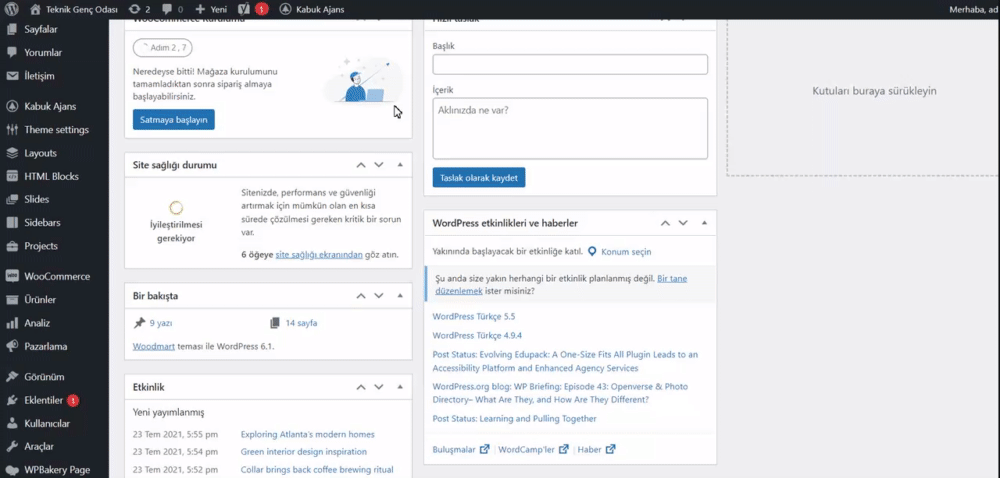The width and height of the screenshot is (1000, 478).
Task: Click the Ürünler products icon
Action: click(12, 300)
